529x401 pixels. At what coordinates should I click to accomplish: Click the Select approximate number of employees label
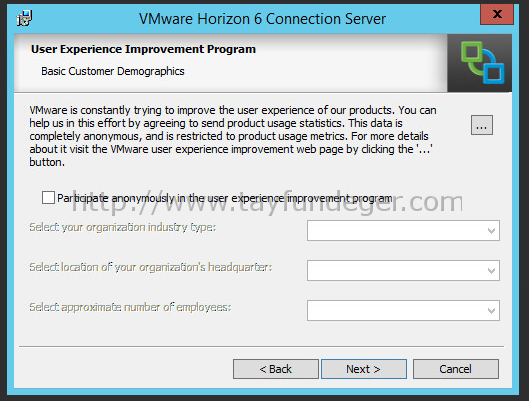[130, 307]
